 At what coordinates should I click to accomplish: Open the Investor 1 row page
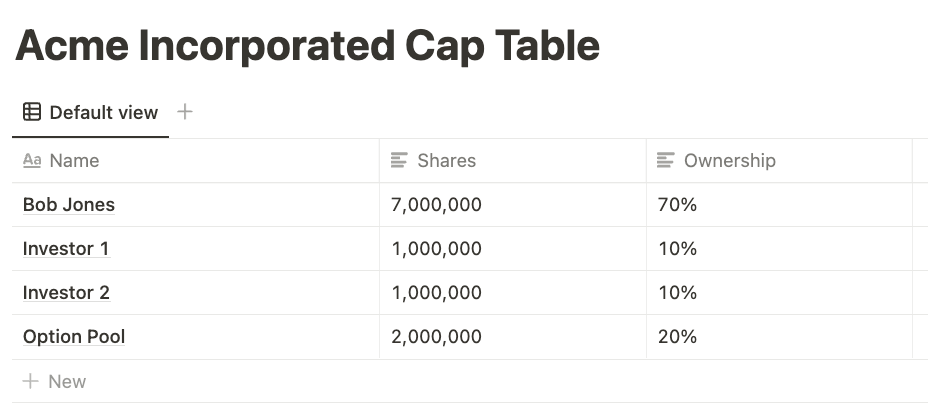pos(66,249)
